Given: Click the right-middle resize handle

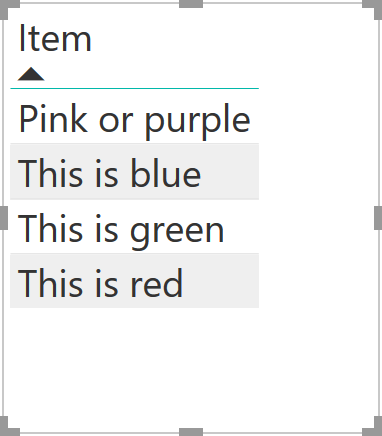Looking at the screenshot, I should point(378,218).
